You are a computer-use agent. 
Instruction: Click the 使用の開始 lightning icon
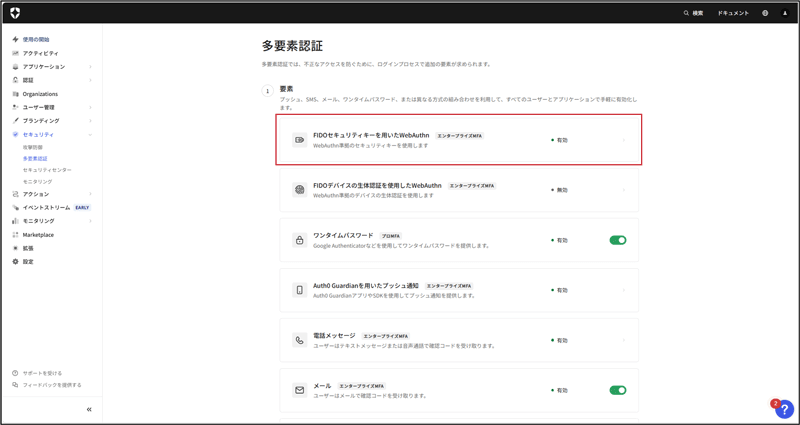(15, 39)
